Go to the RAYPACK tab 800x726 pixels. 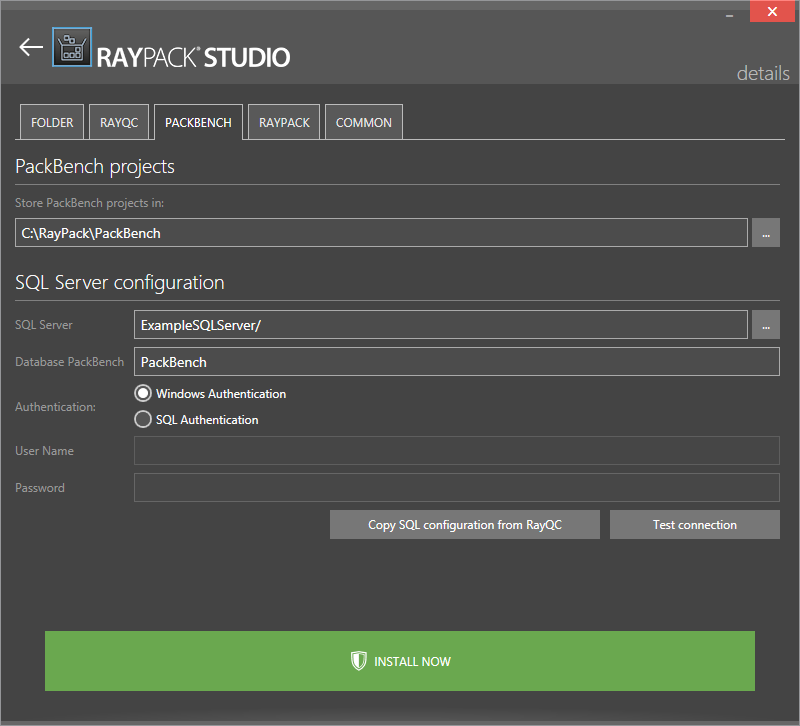[284, 123]
